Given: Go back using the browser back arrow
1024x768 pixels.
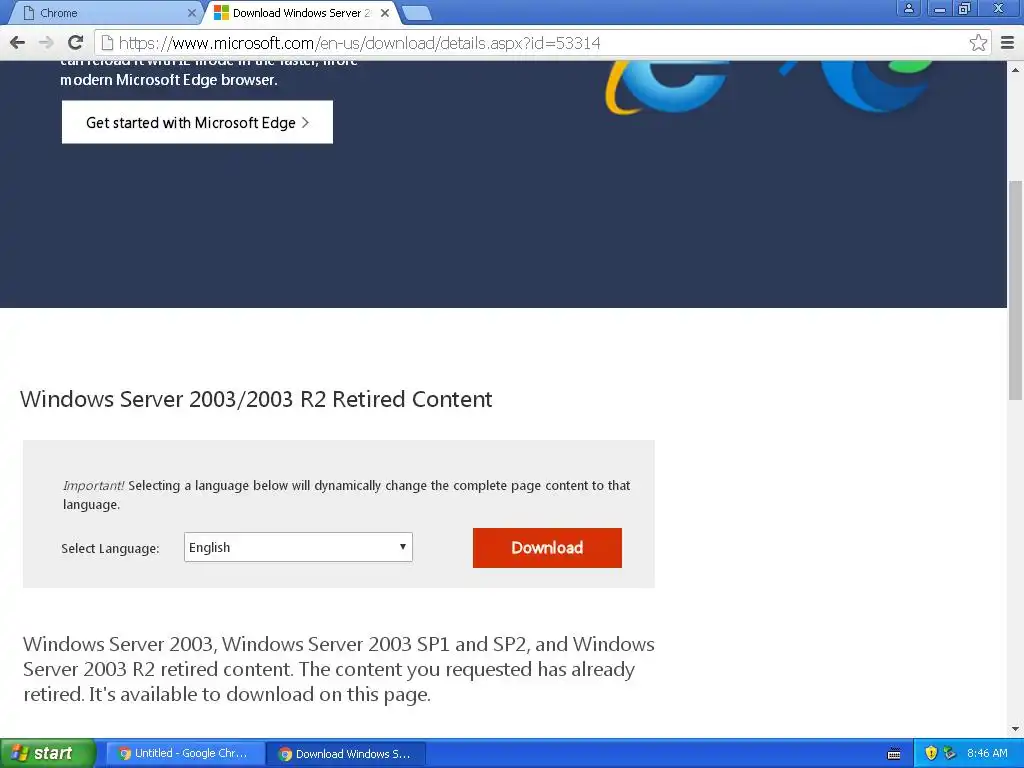Looking at the screenshot, I should coord(18,43).
